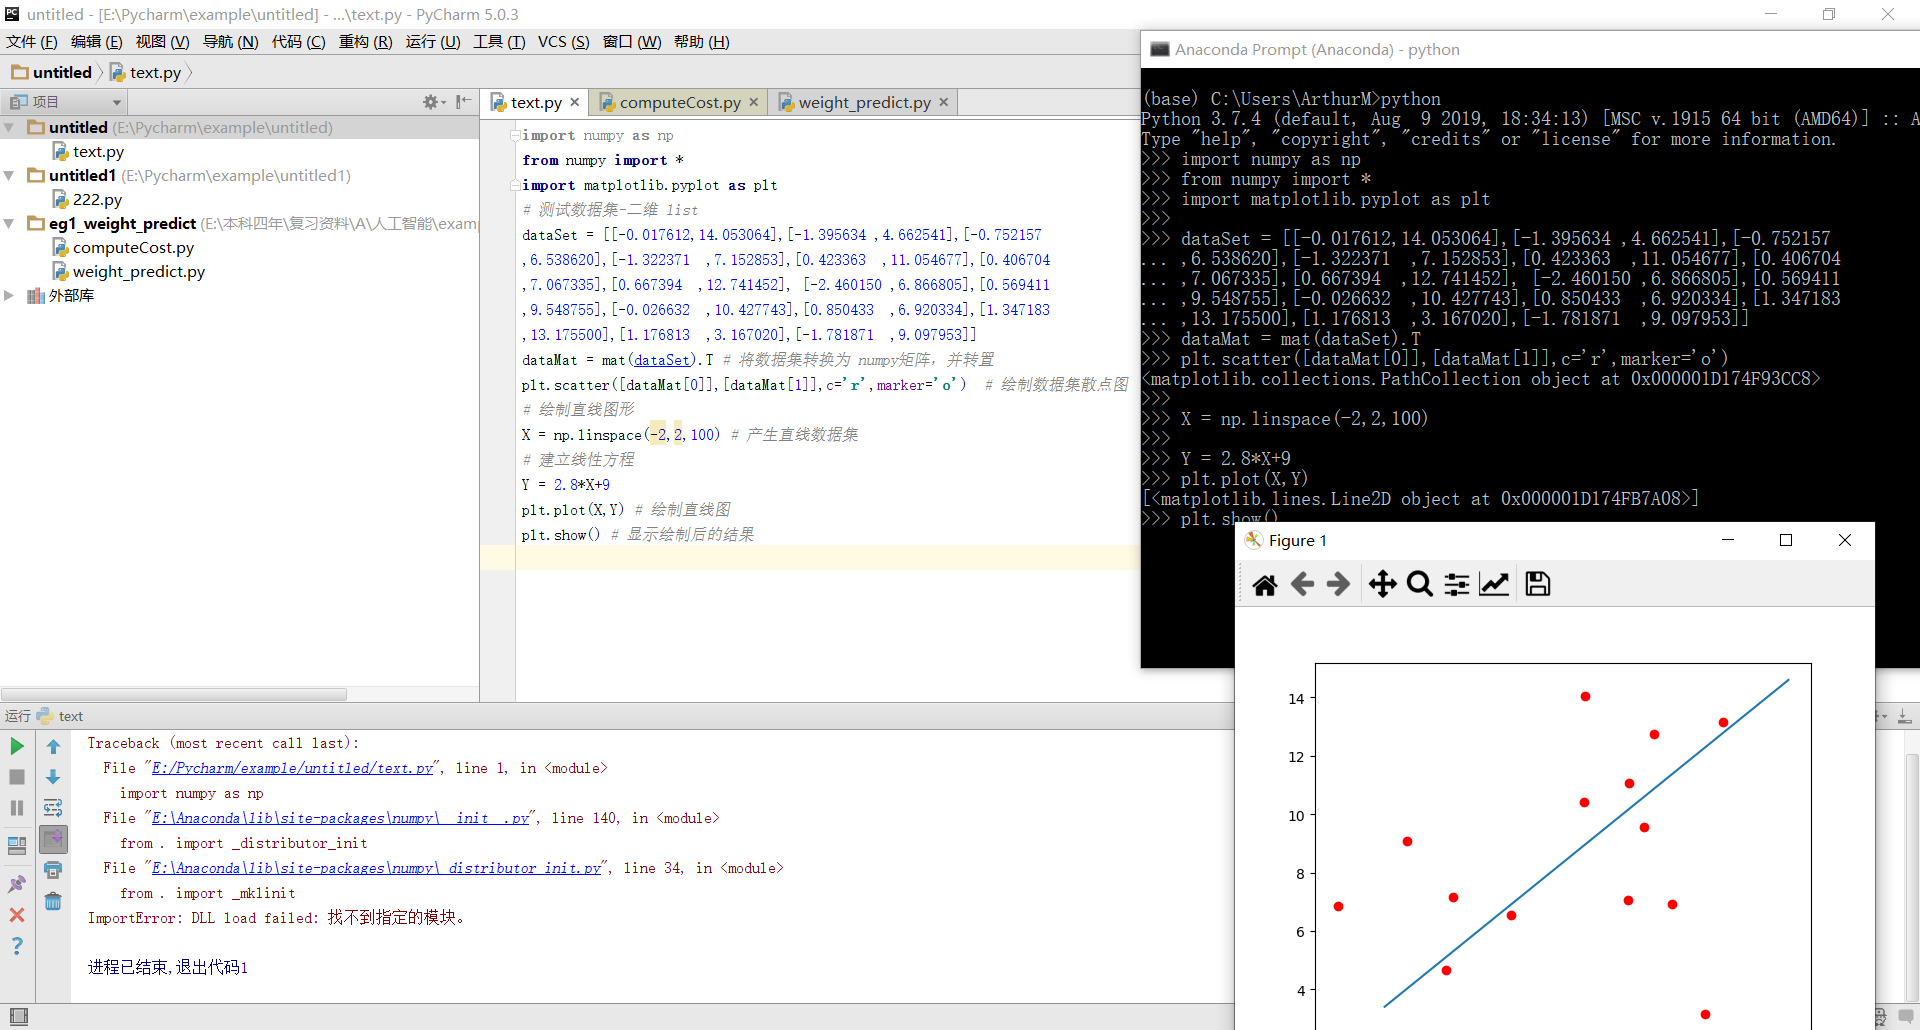Pin the Run tab with pushpin icon
The height and width of the screenshot is (1030, 1920).
point(17,884)
